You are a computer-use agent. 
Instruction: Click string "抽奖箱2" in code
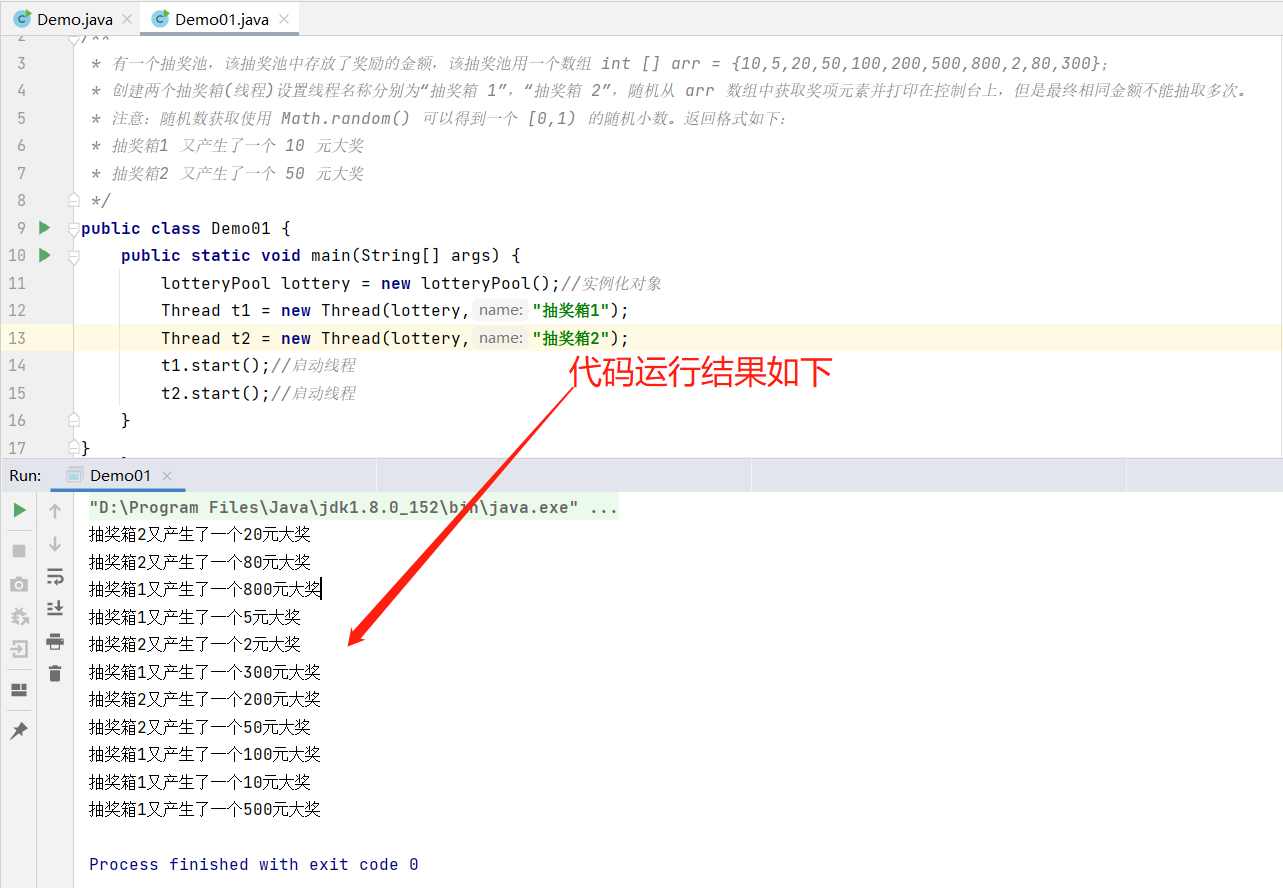[x=570, y=338]
